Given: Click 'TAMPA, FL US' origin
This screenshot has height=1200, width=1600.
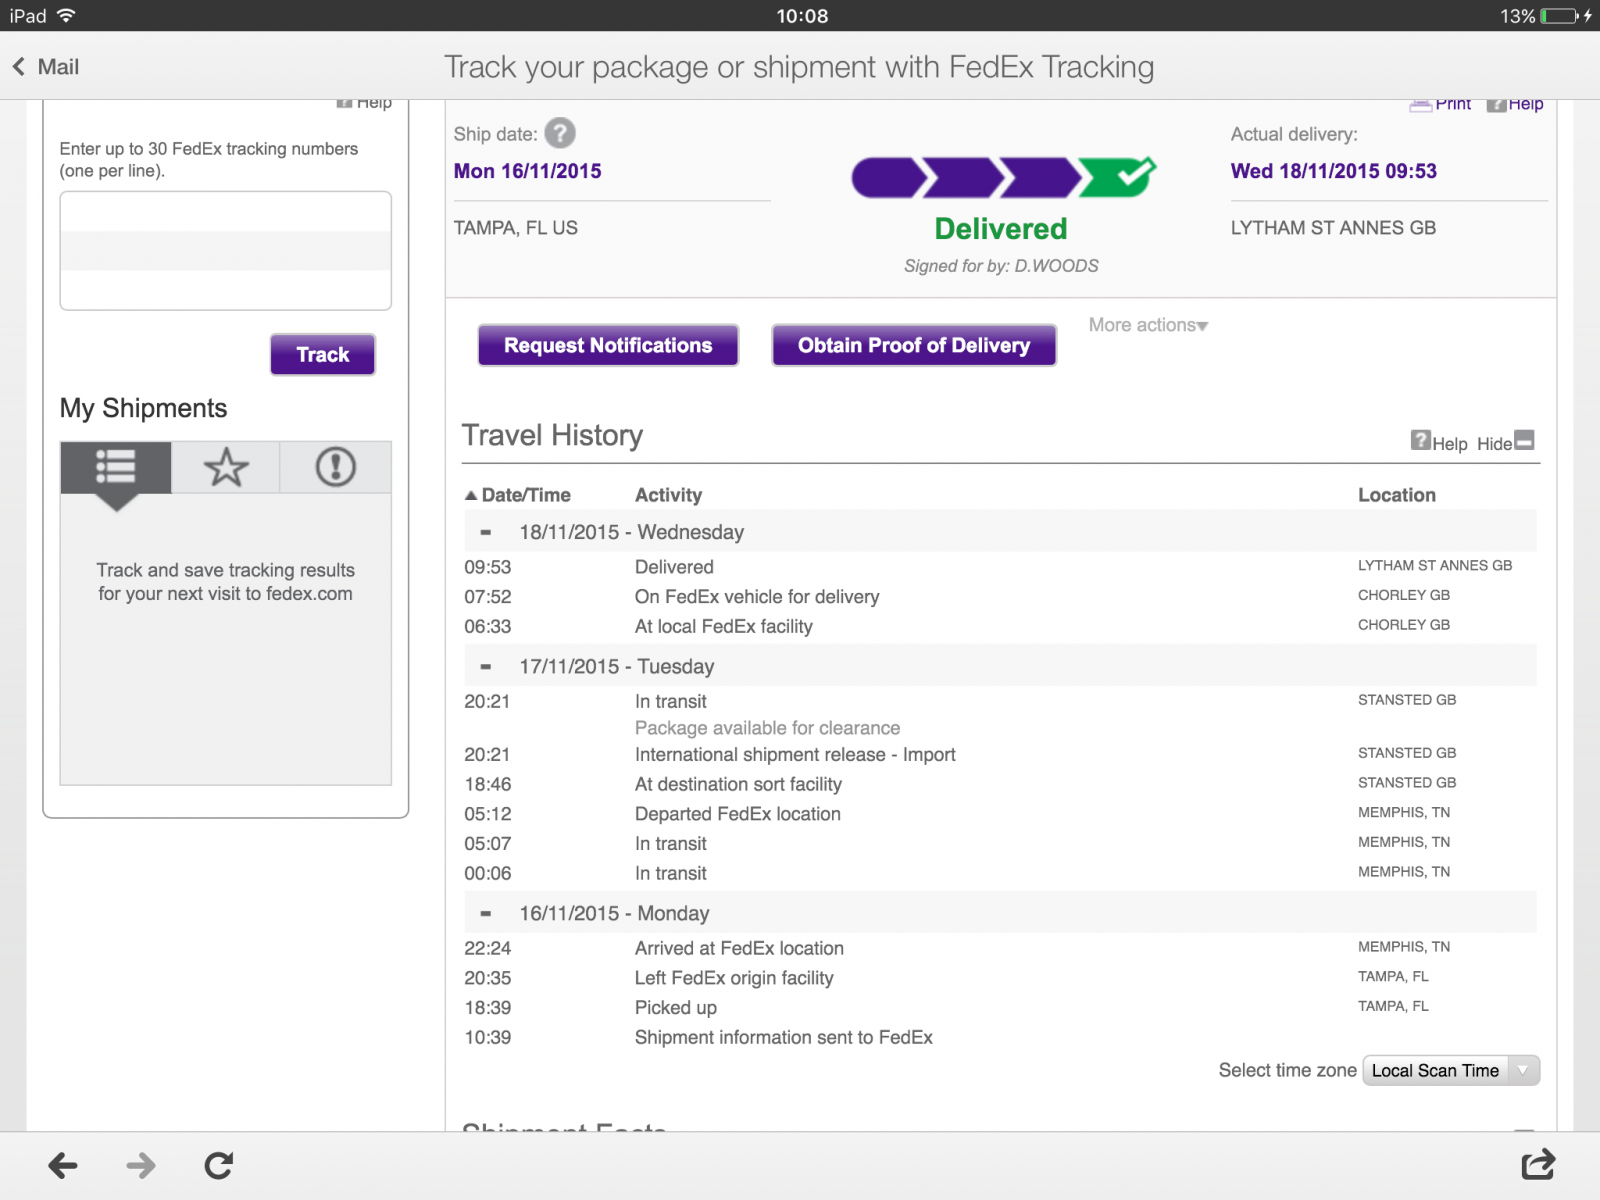Looking at the screenshot, I should point(516,228).
